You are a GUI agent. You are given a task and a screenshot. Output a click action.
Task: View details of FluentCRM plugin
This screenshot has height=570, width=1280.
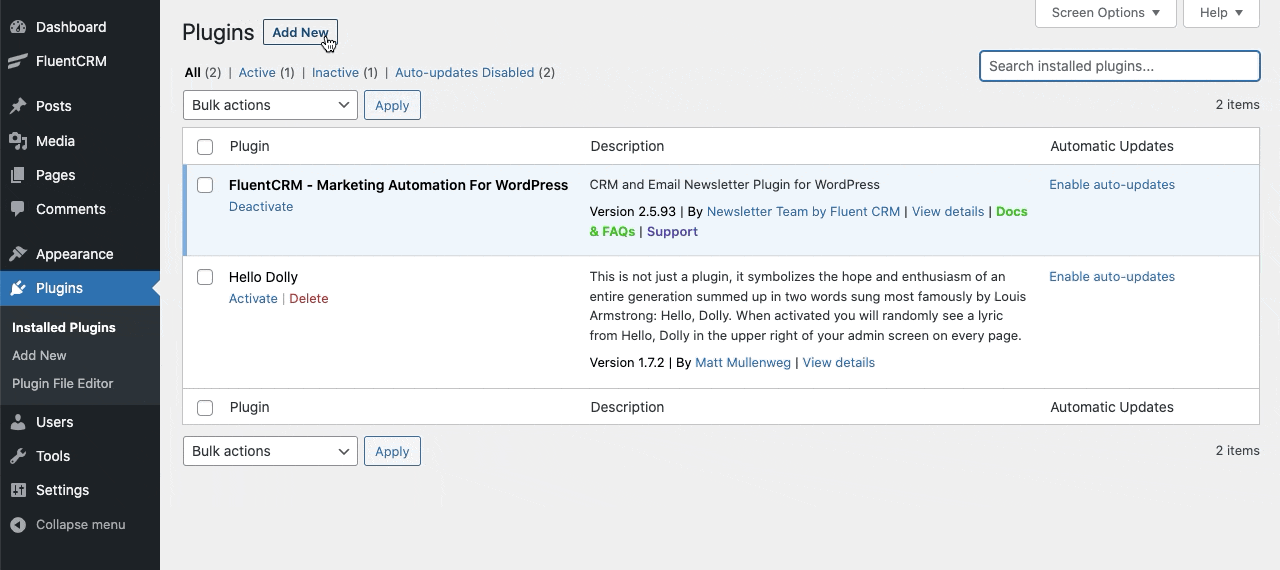click(948, 211)
